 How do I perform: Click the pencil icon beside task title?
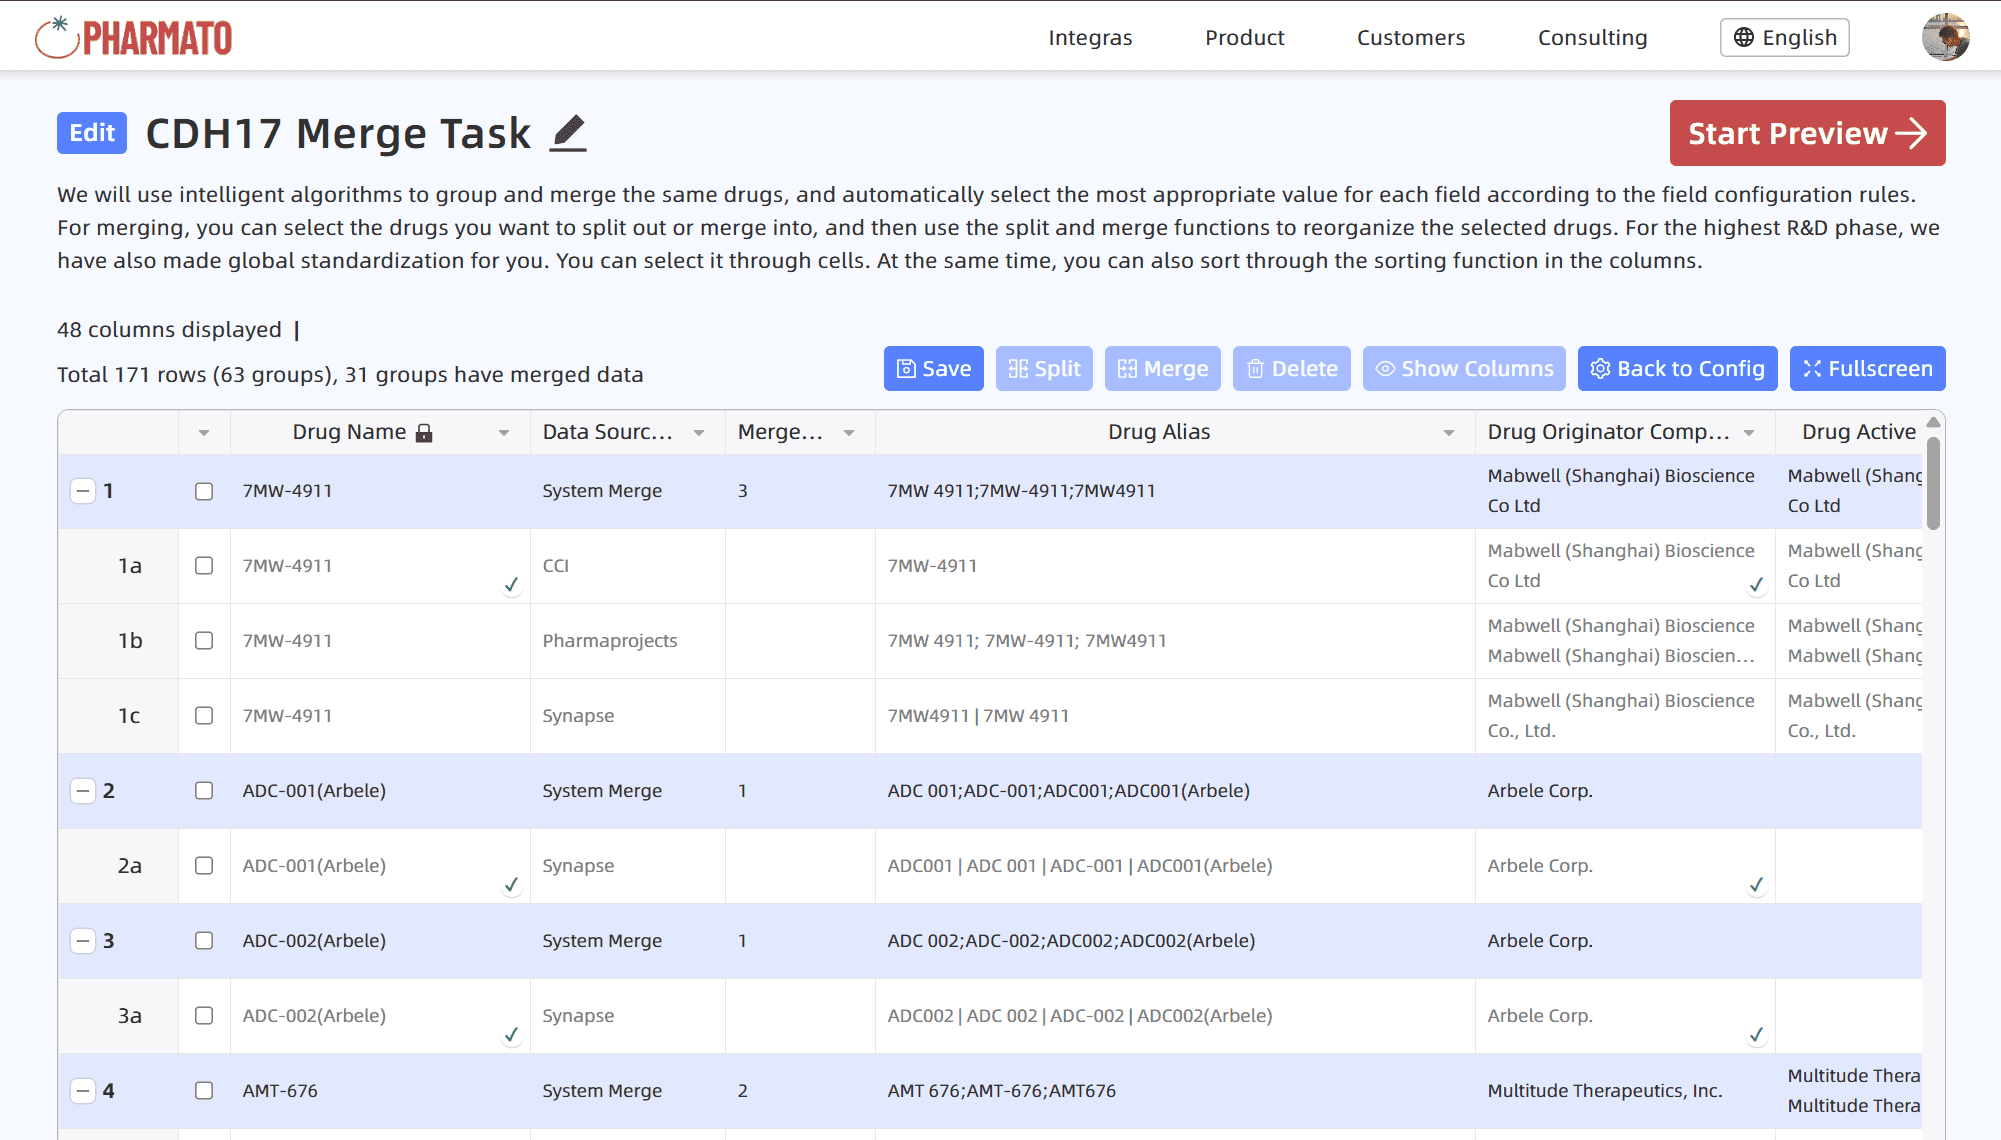point(568,133)
